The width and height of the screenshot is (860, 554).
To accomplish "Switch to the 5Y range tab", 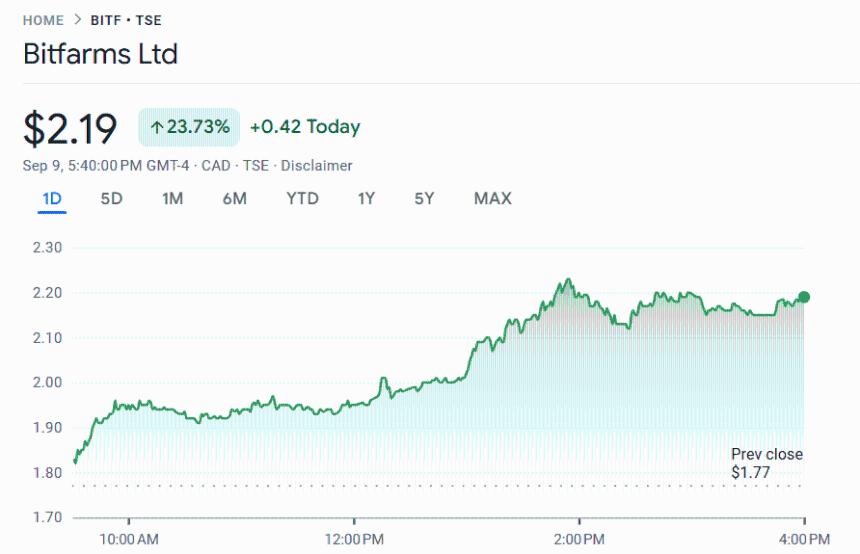I will coord(424,198).
